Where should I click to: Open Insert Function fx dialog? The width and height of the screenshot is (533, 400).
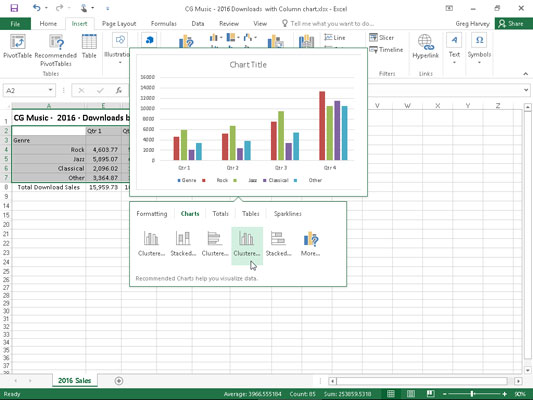[118, 90]
